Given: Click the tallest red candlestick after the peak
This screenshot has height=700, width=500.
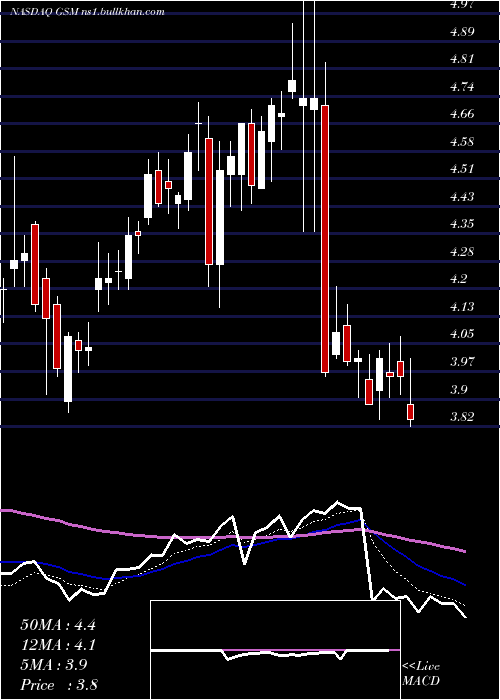Looking at the screenshot, I should coord(325,239).
